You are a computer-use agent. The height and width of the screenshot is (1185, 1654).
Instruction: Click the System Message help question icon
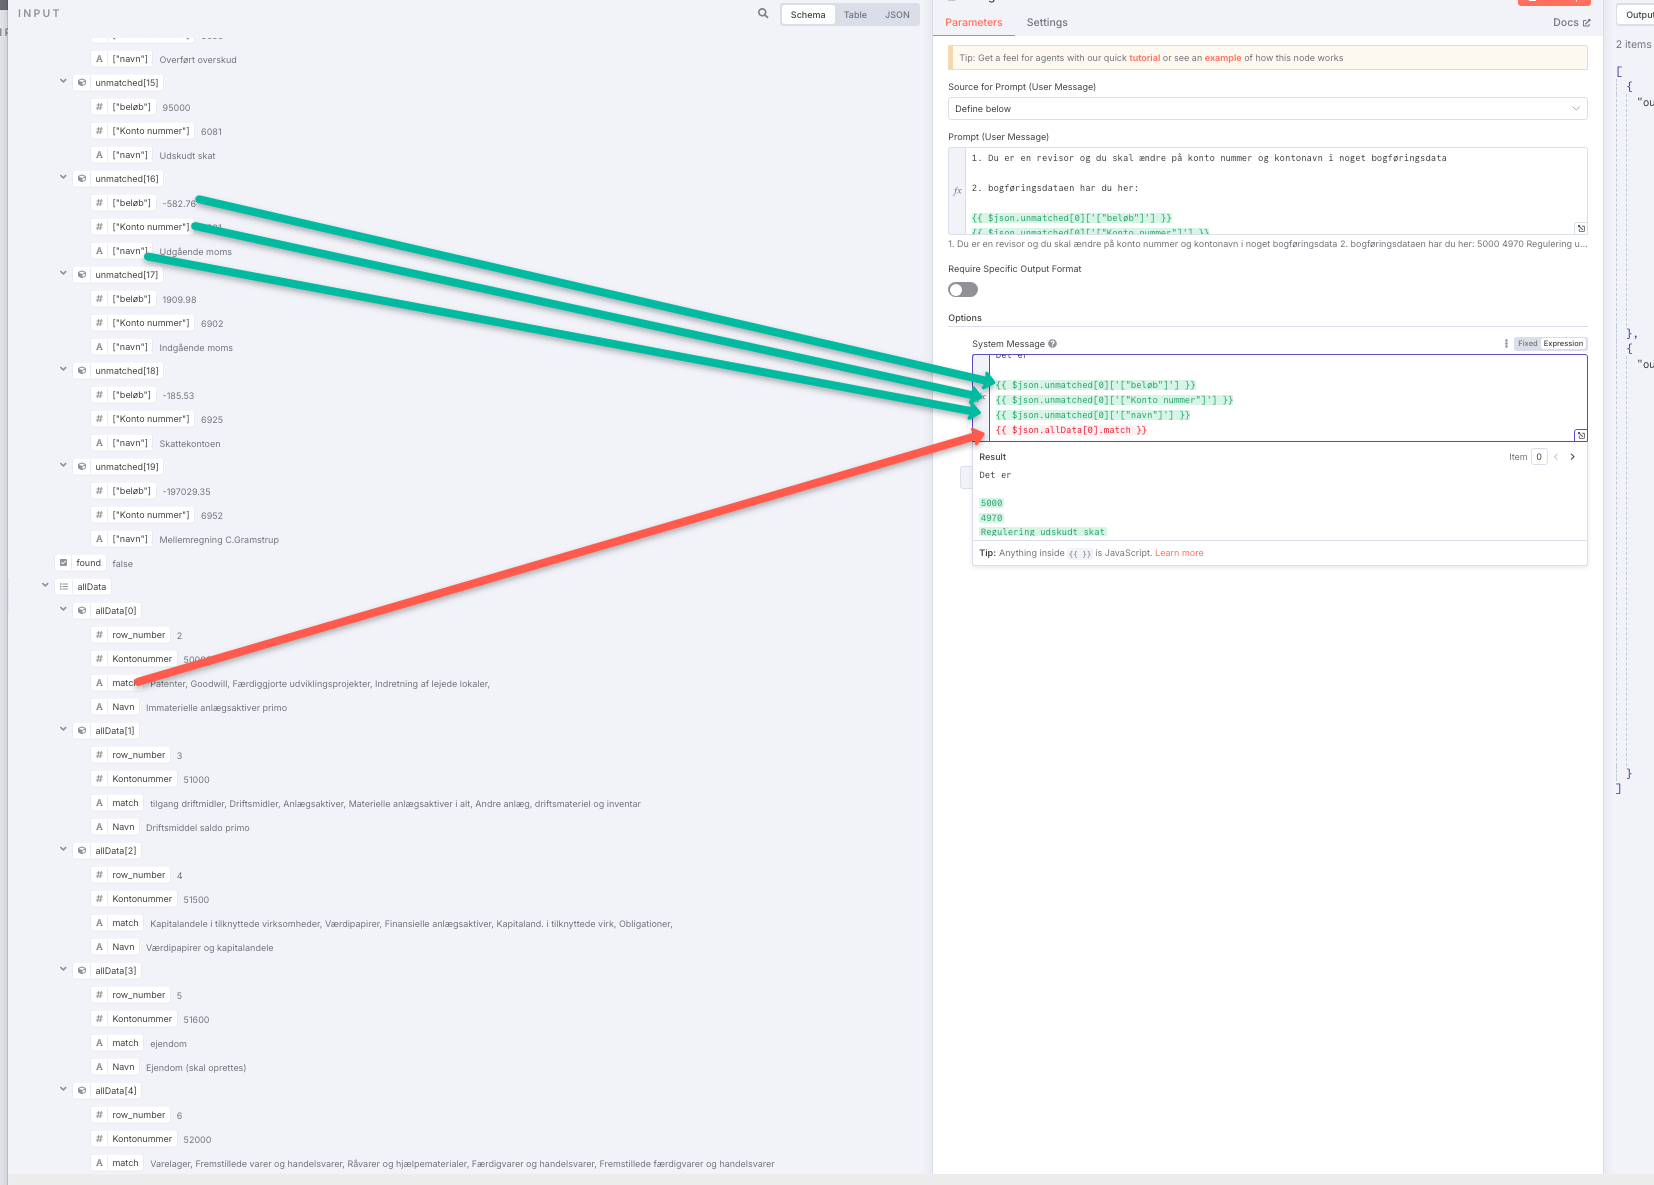click(x=1052, y=344)
